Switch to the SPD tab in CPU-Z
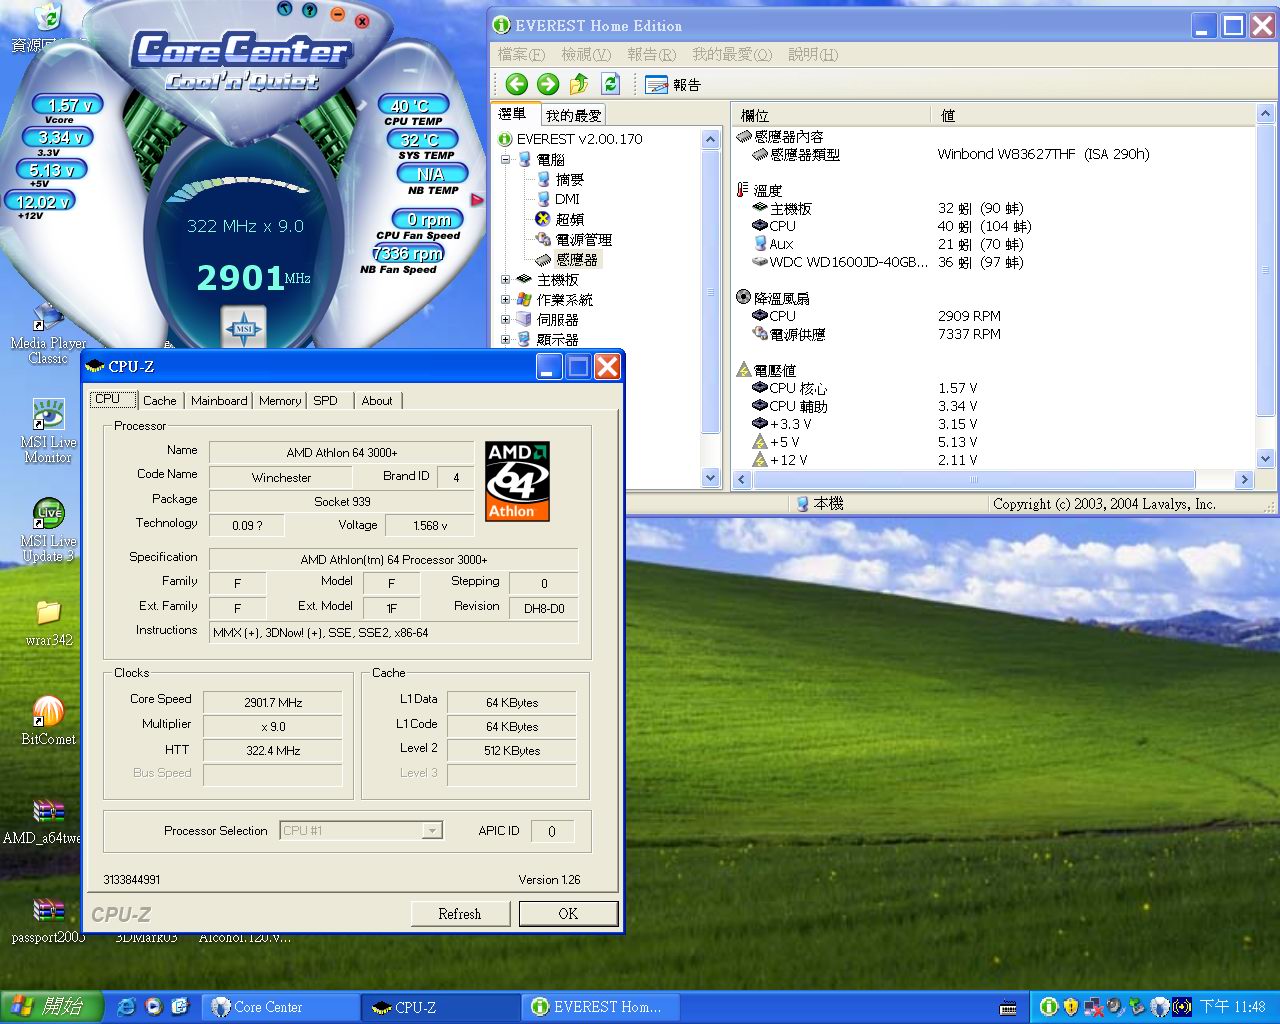This screenshot has height=1024, width=1280. click(326, 401)
